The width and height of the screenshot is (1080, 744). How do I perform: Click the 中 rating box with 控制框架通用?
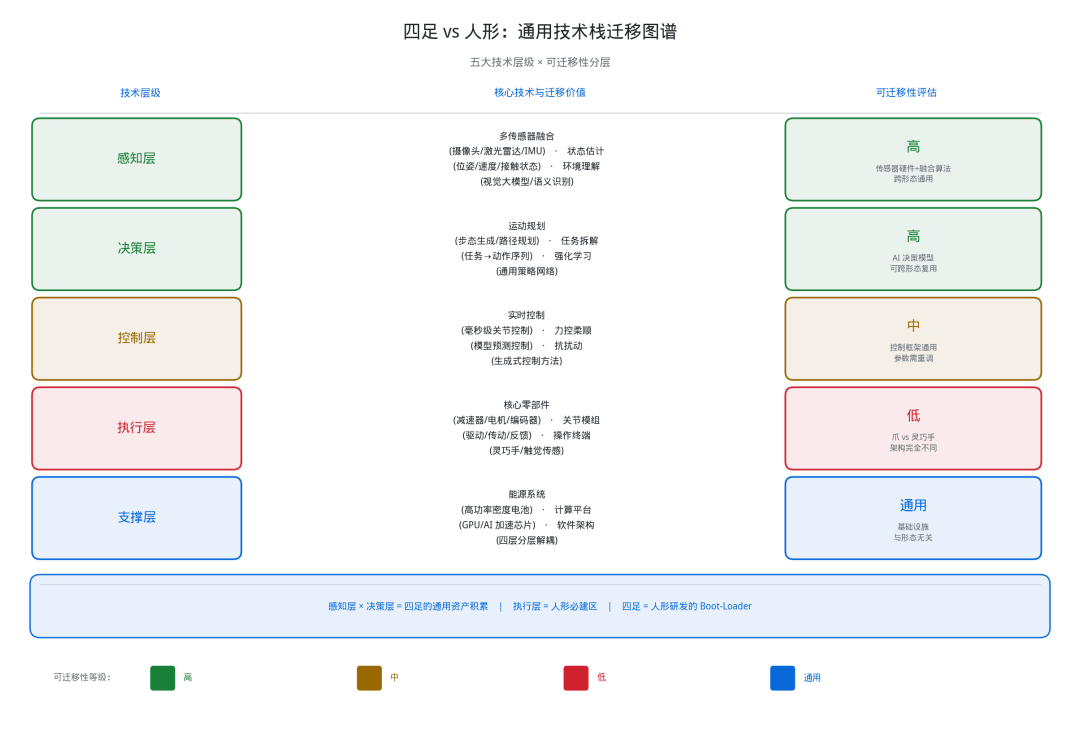coord(913,338)
